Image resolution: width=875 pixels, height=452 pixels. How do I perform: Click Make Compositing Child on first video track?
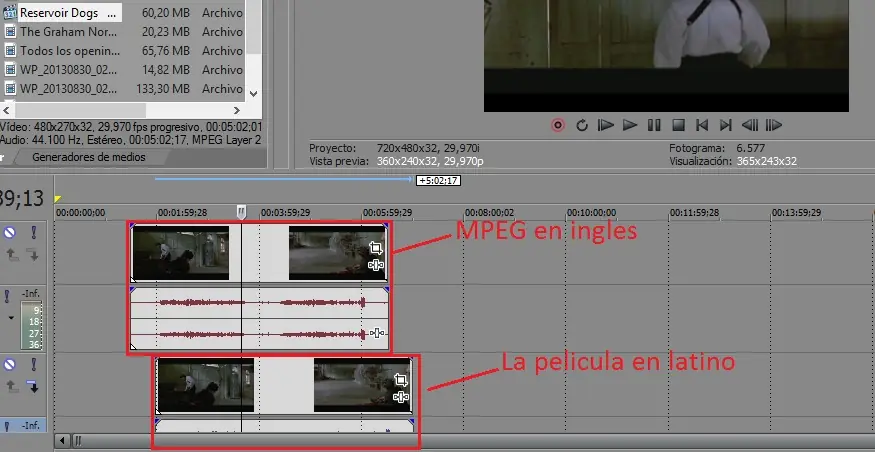pos(33,255)
